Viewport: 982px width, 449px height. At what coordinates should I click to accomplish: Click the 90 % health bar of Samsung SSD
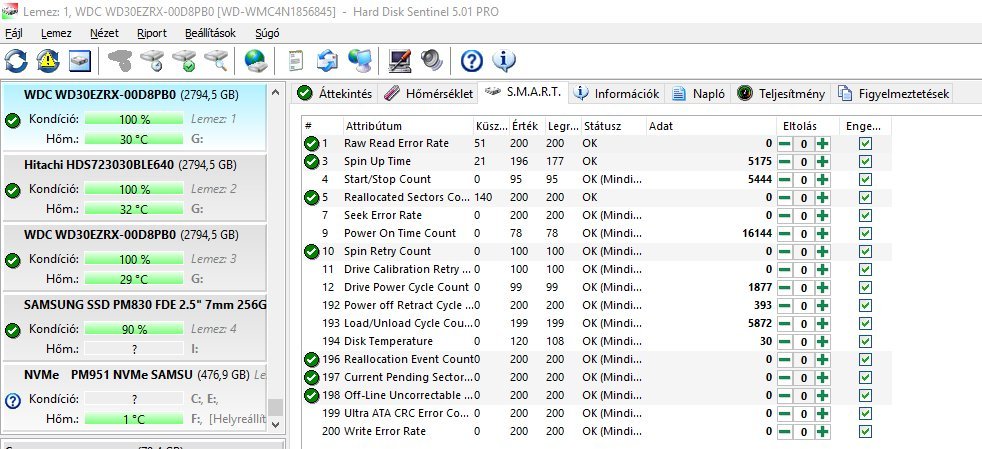[134, 329]
